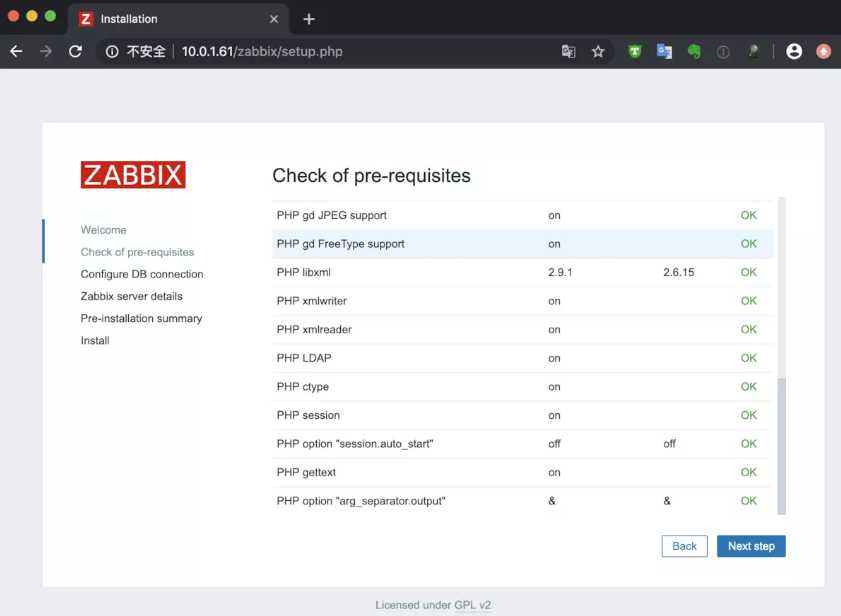841x616 pixels.
Task: Select the Installation browser tab
Action: [x=179, y=19]
